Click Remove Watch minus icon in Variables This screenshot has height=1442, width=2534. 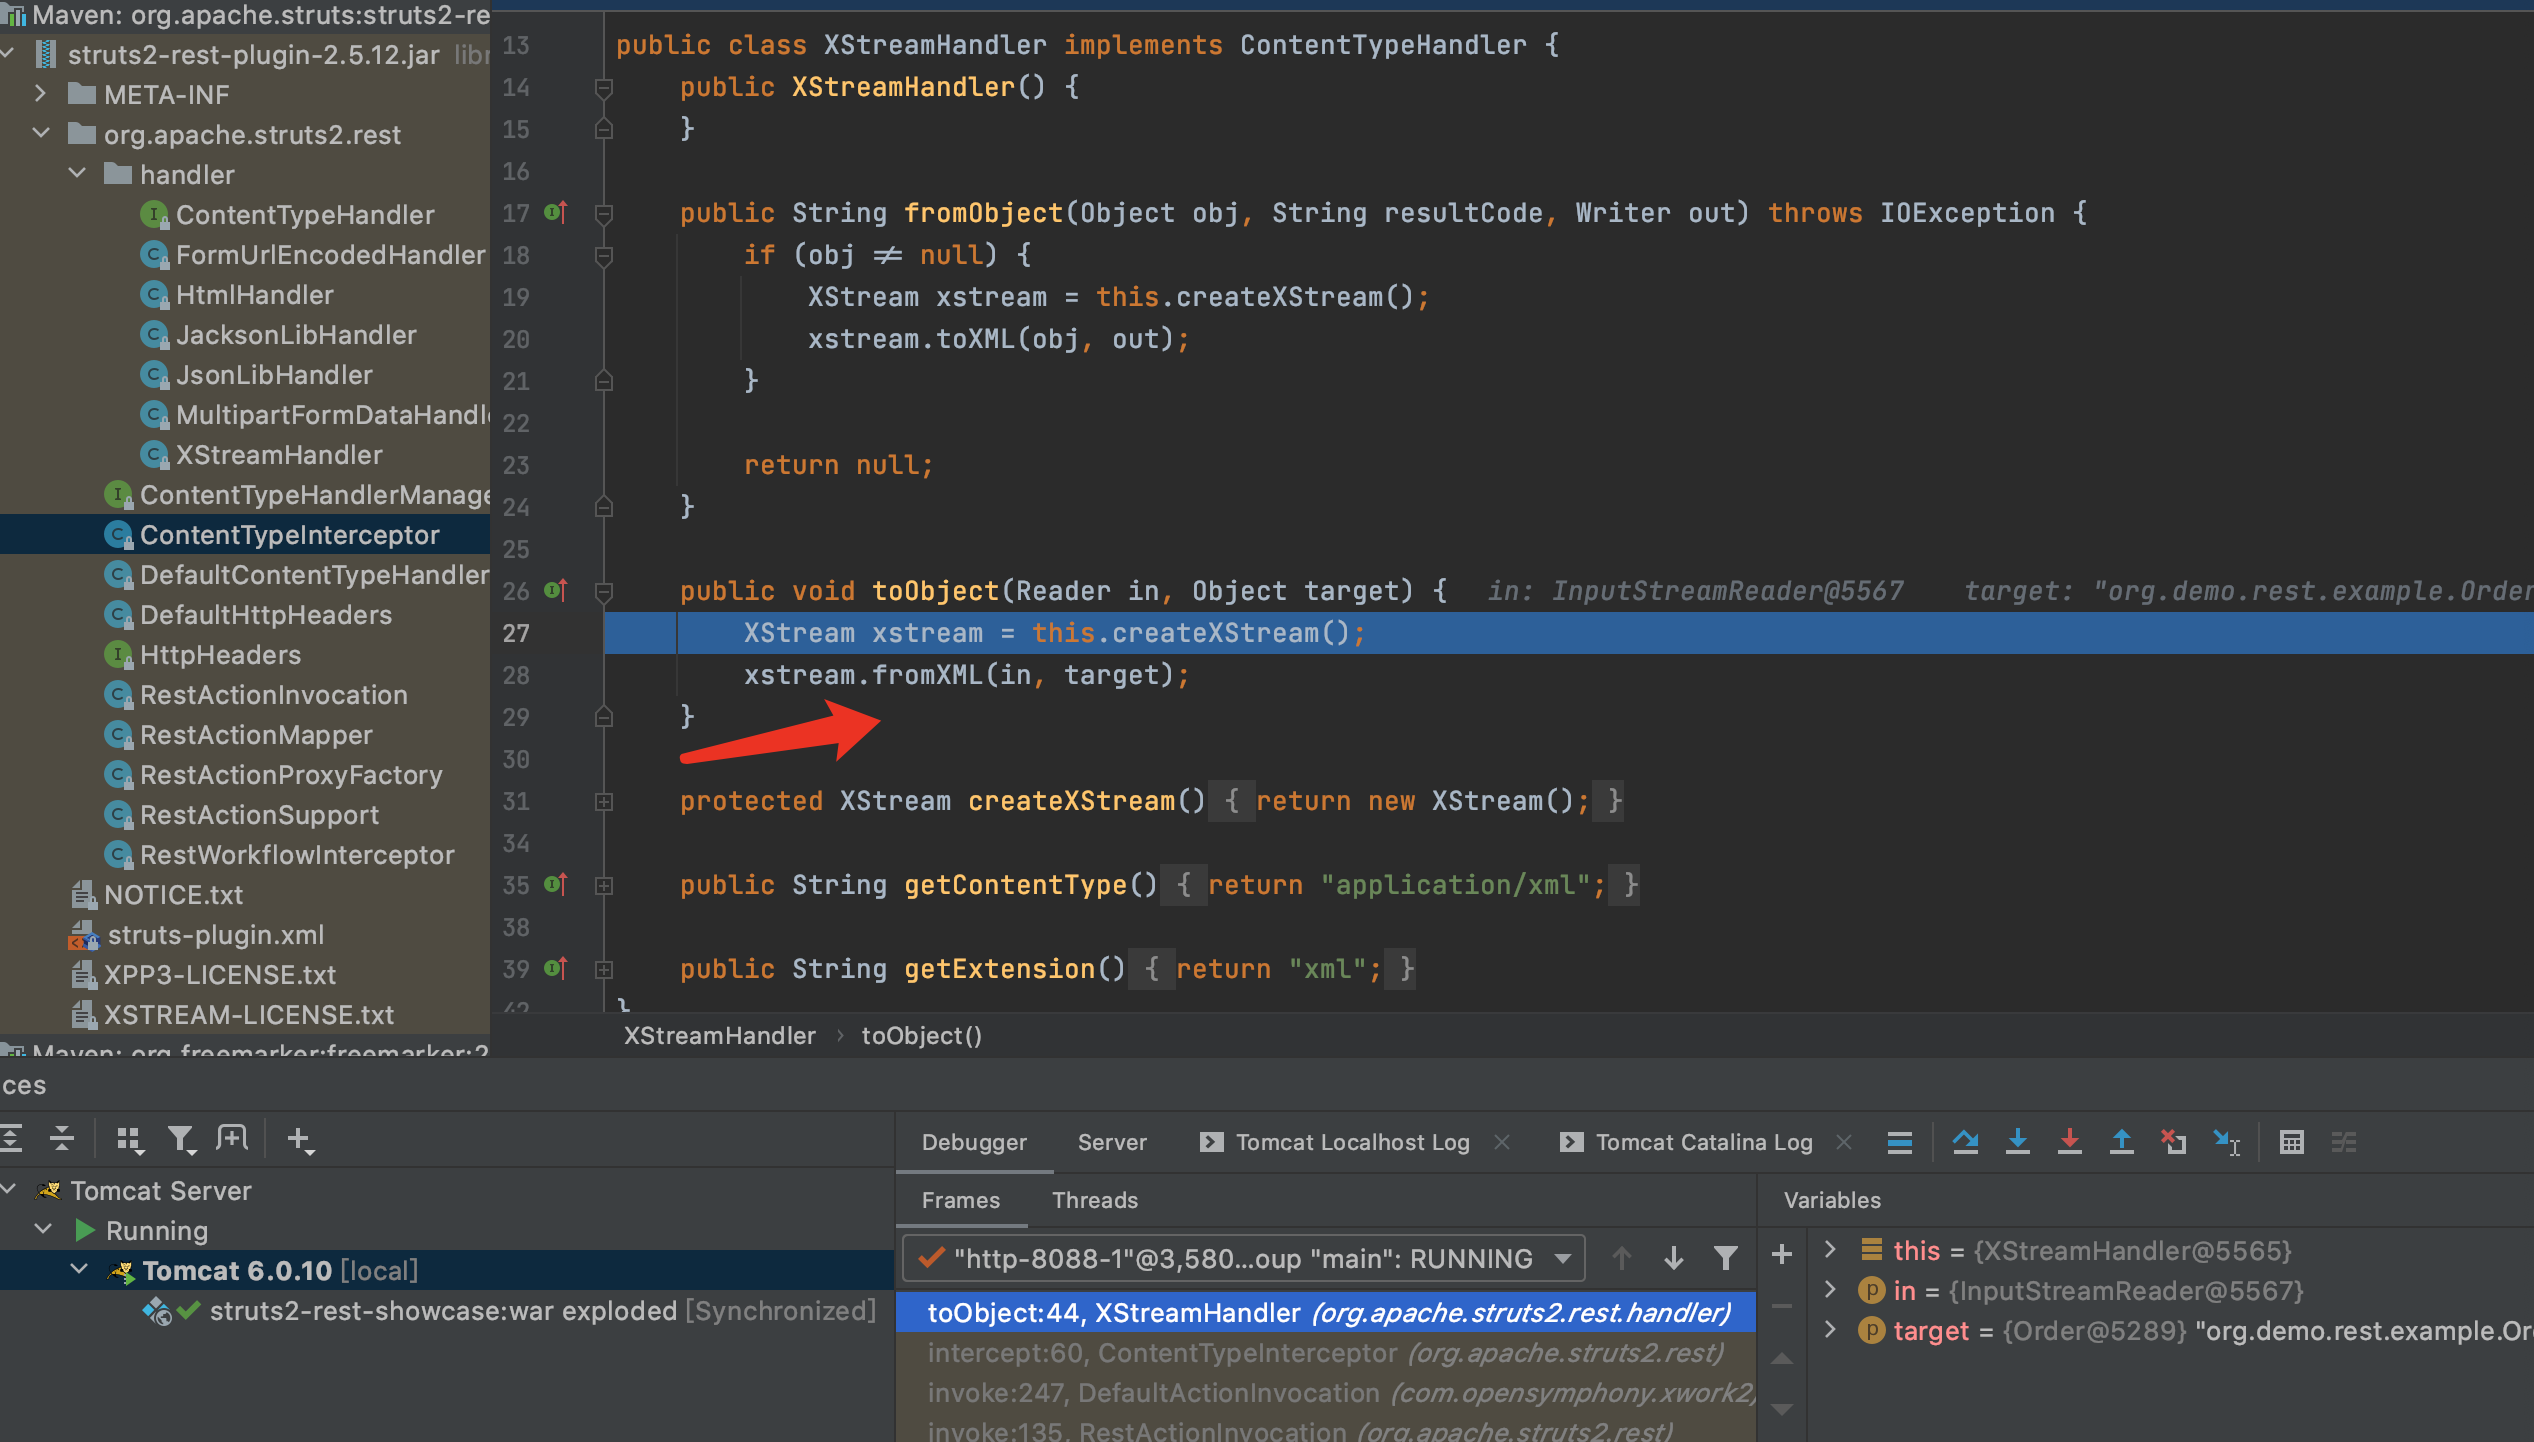(1782, 1306)
